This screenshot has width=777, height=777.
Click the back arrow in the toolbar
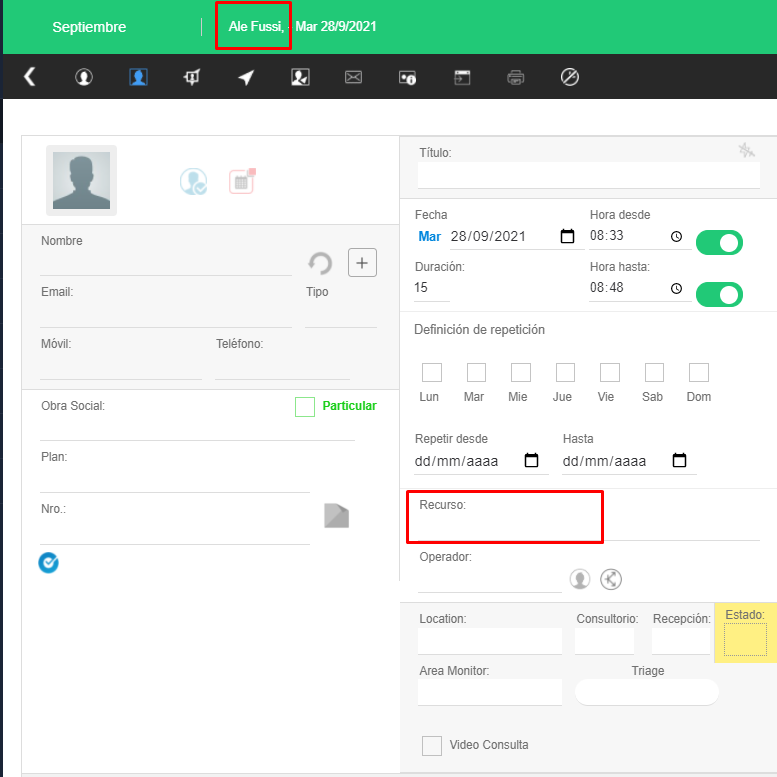(30, 77)
